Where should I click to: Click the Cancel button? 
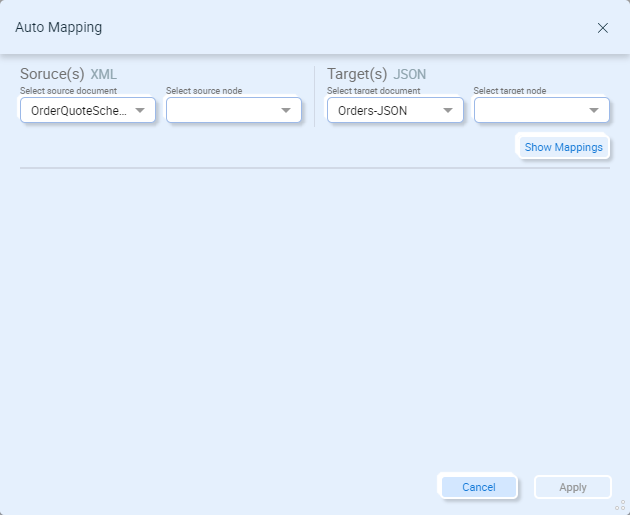pyautogui.click(x=479, y=487)
